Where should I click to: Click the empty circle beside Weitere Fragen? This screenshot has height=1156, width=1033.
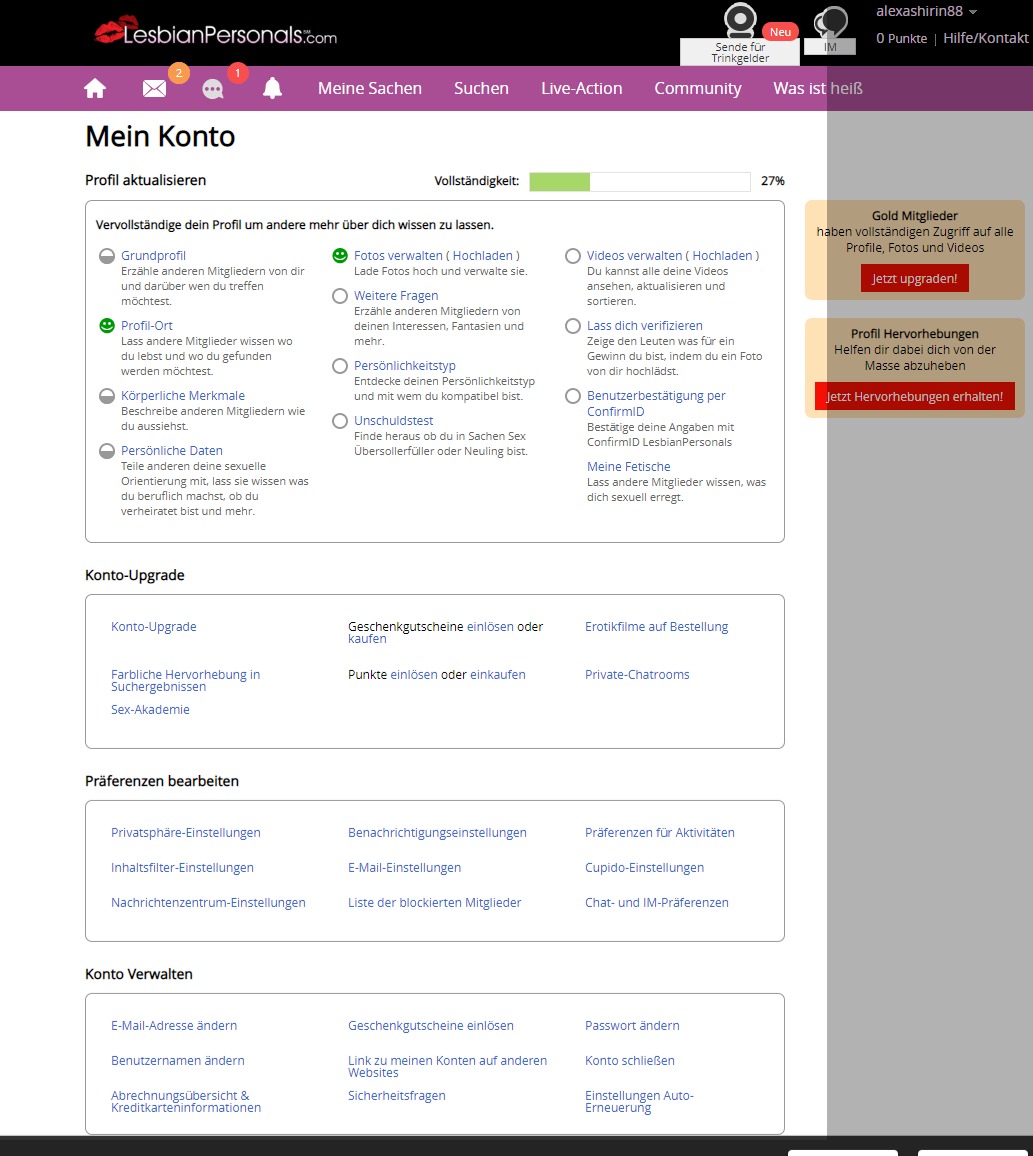[x=340, y=296]
